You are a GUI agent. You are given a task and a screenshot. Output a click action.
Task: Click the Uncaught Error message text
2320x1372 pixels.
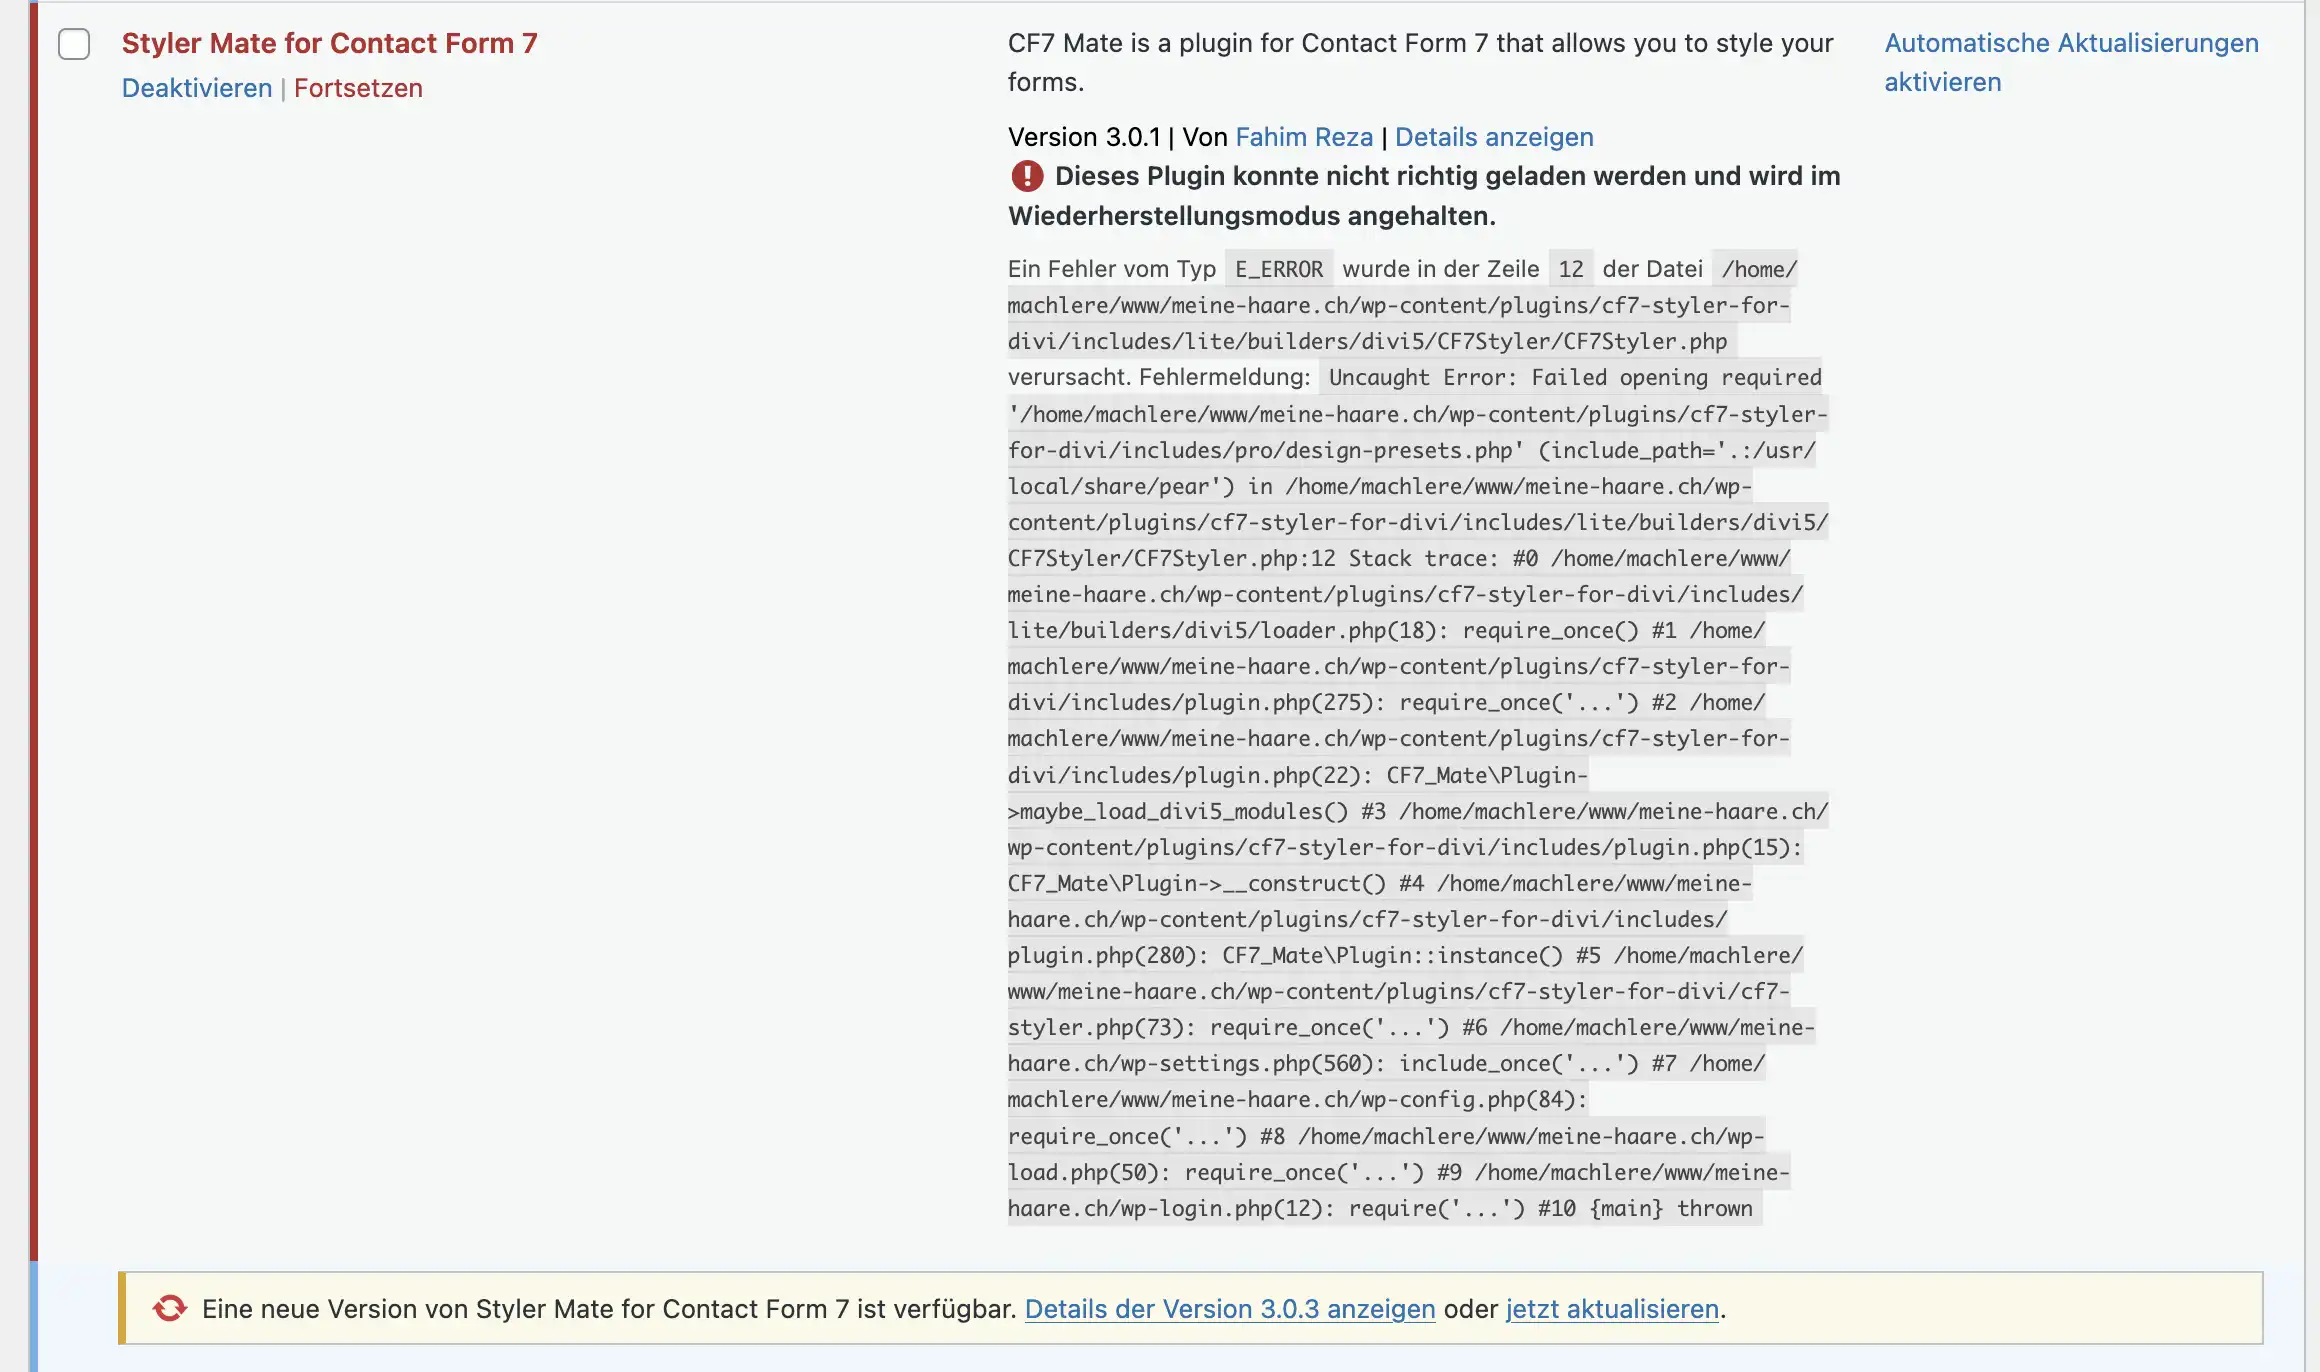point(1422,378)
